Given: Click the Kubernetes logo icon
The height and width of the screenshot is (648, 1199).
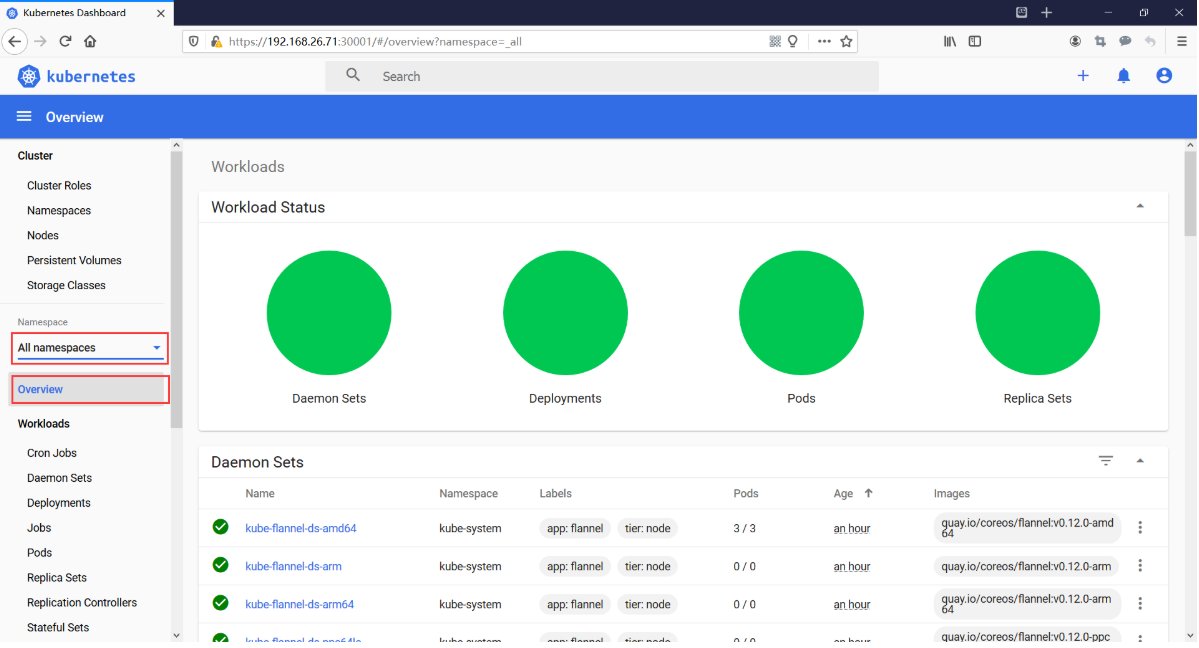Looking at the screenshot, I should coord(28,76).
